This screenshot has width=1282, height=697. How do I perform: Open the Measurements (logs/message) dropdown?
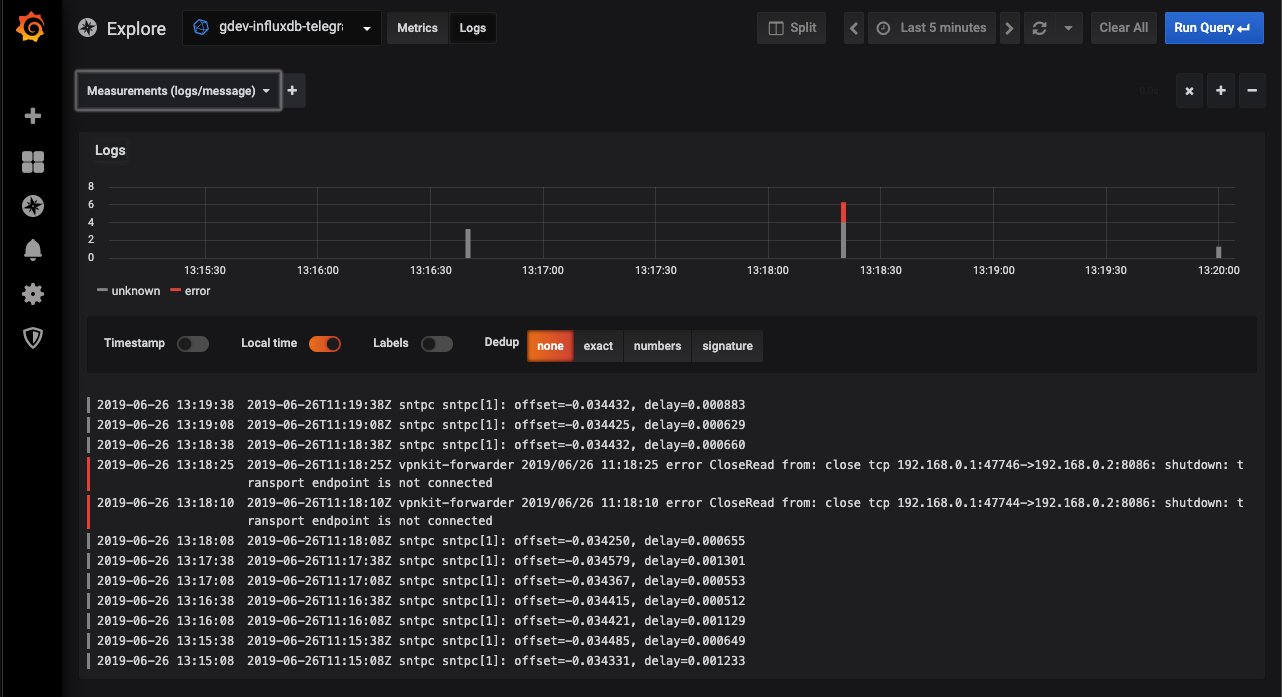click(178, 90)
